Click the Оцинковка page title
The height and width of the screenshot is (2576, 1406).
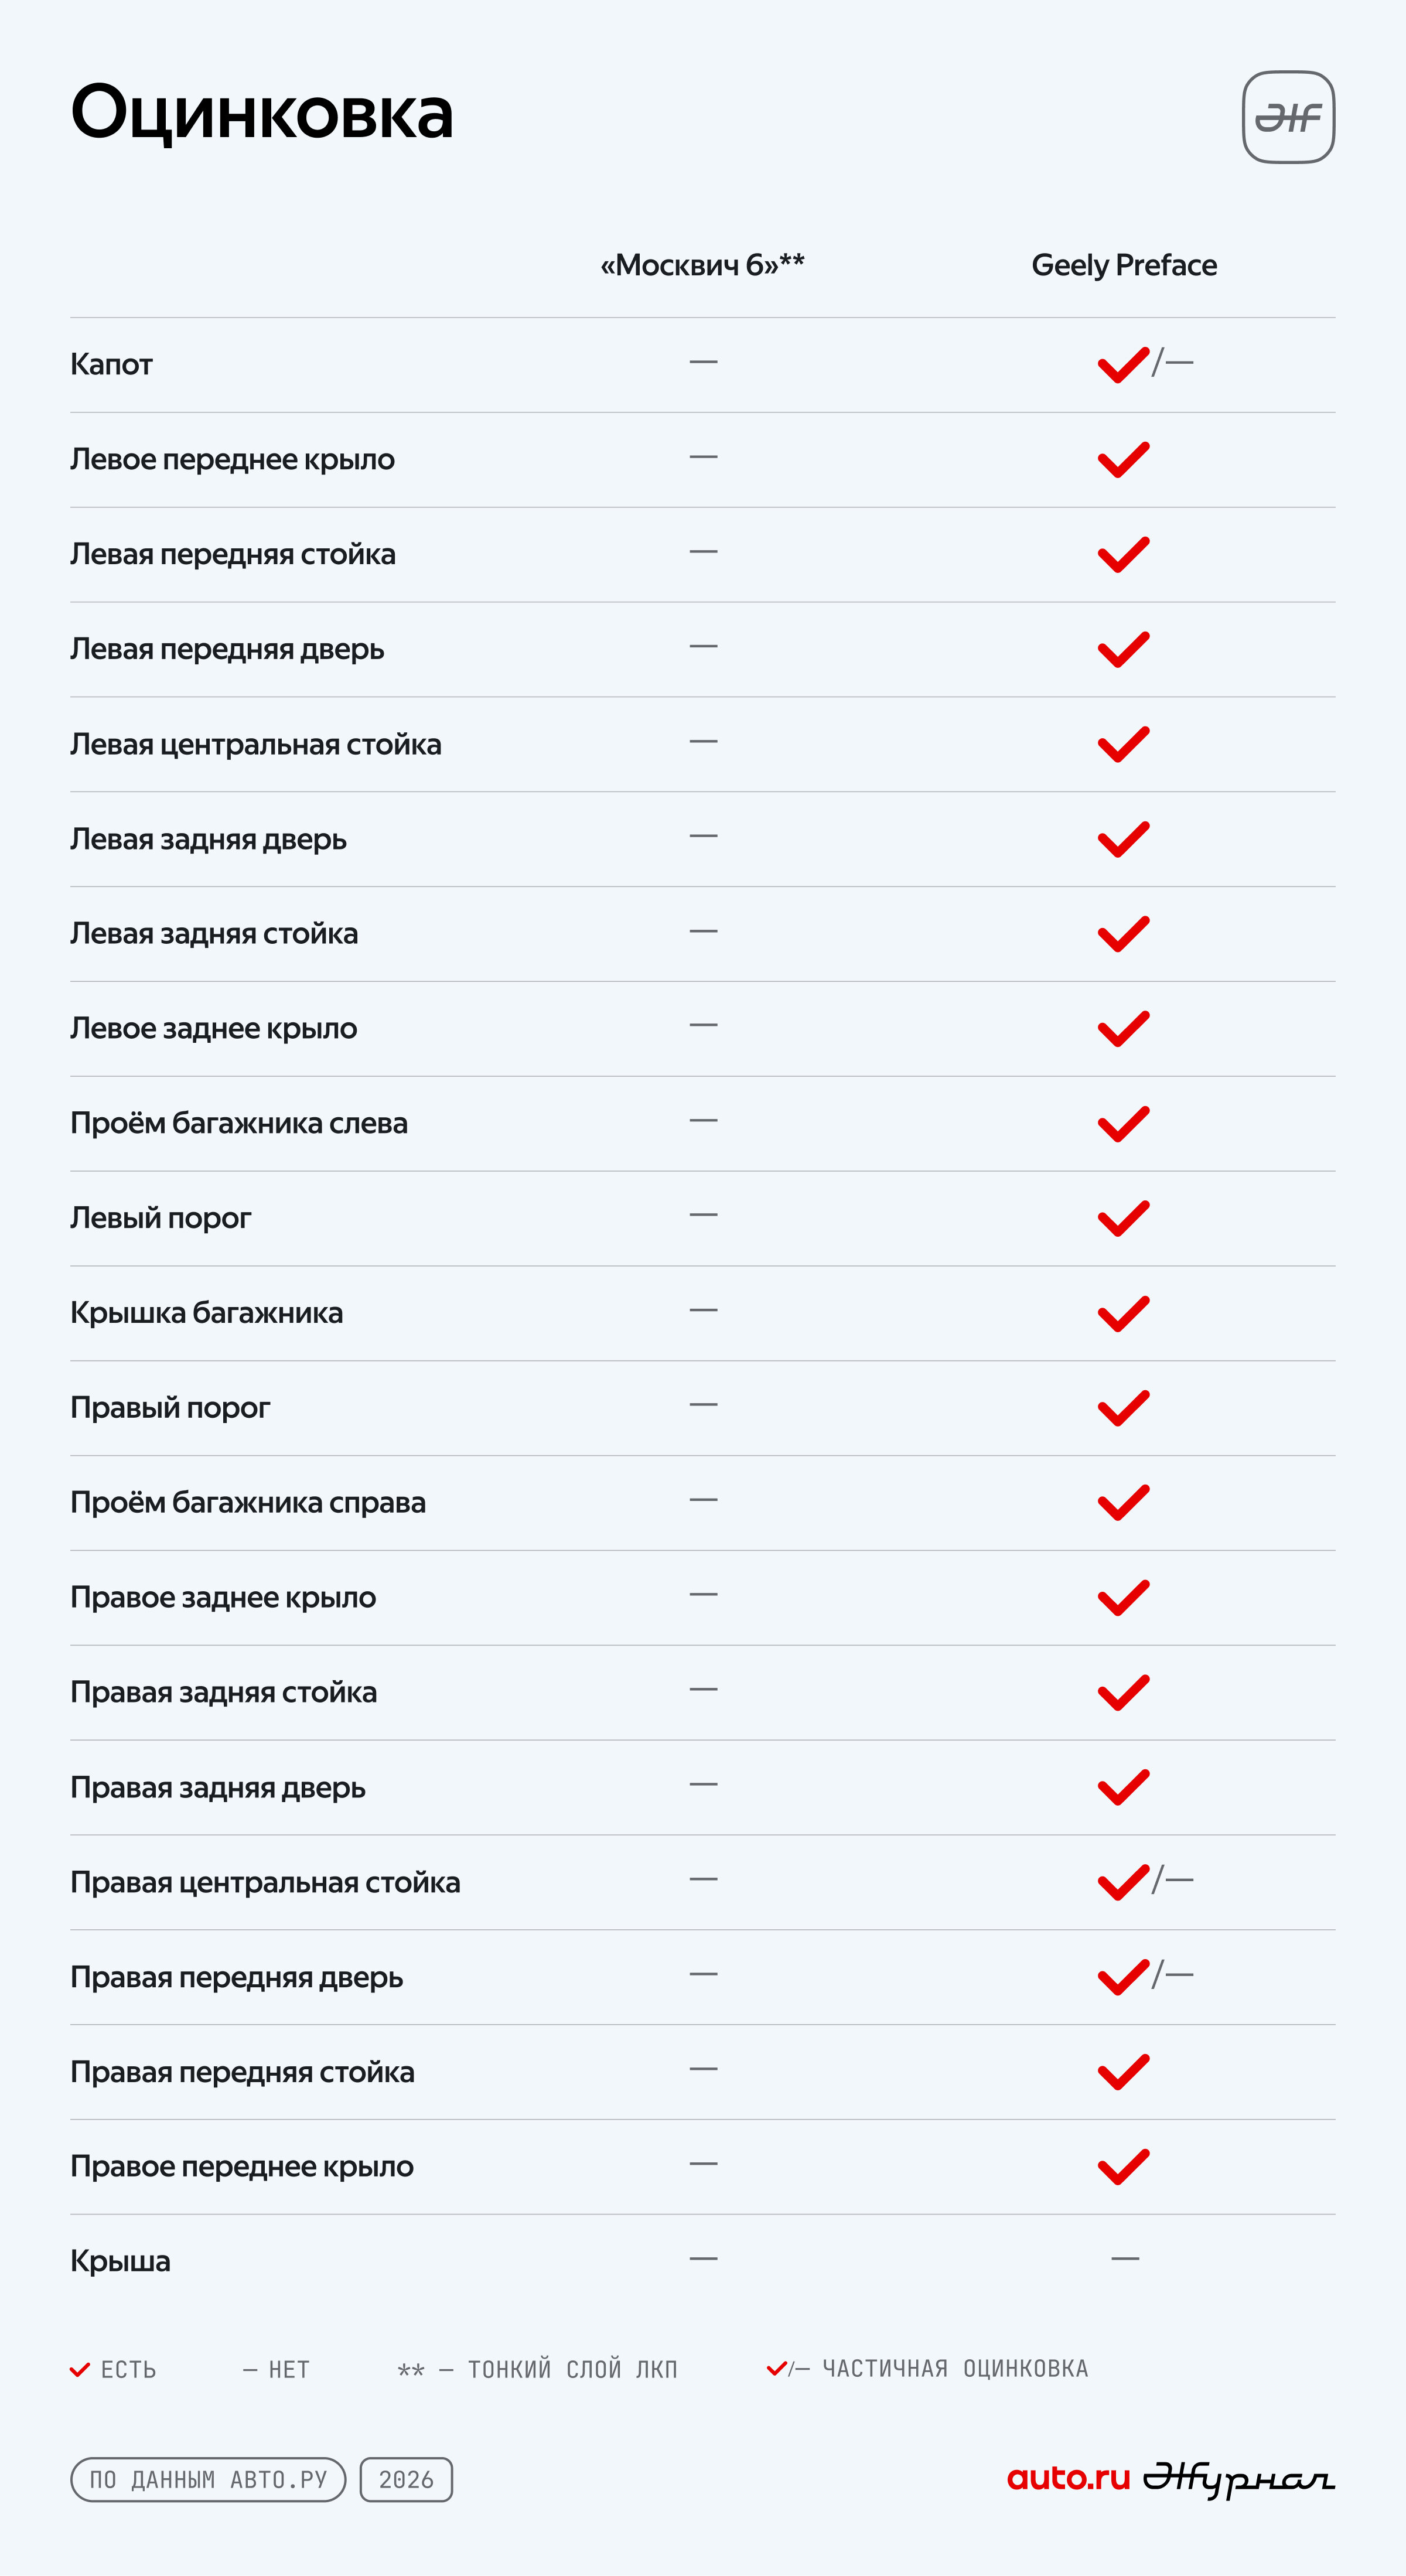tap(262, 112)
